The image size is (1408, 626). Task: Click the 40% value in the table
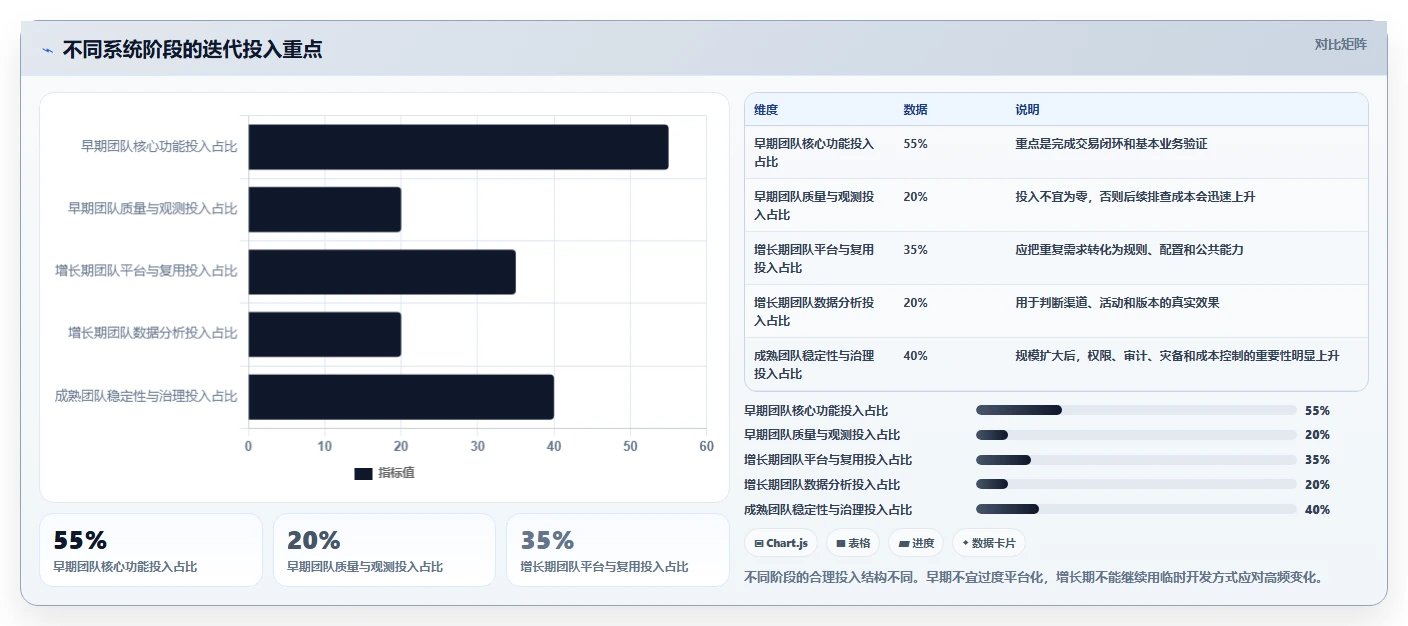(x=915, y=356)
